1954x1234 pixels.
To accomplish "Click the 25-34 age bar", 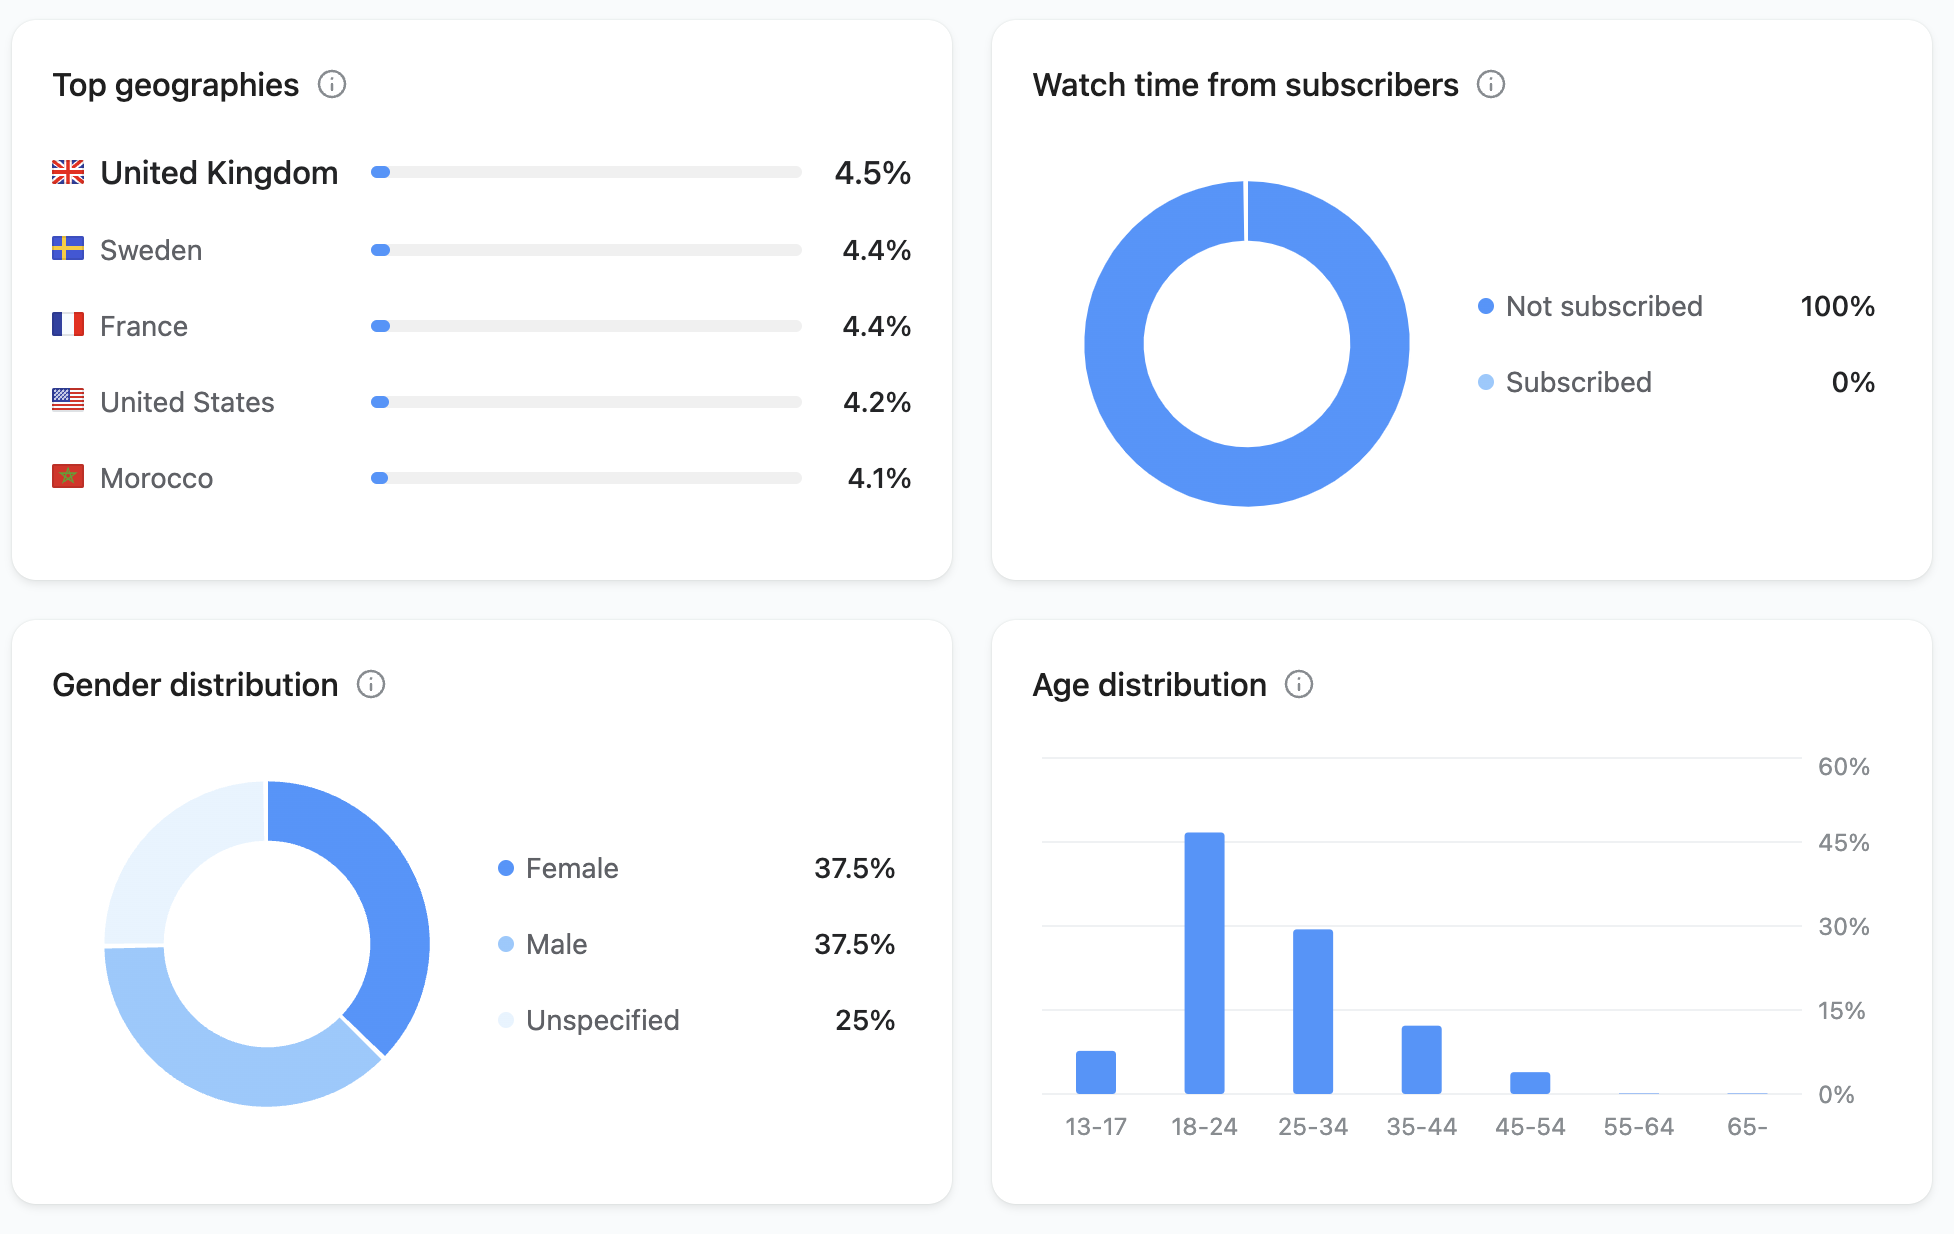I will [x=1312, y=1010].
